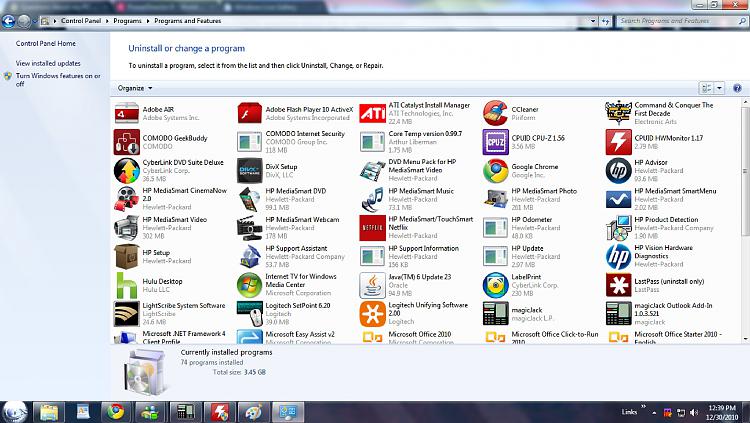
Task: Click the change view icon button
Action: [706, 88]
